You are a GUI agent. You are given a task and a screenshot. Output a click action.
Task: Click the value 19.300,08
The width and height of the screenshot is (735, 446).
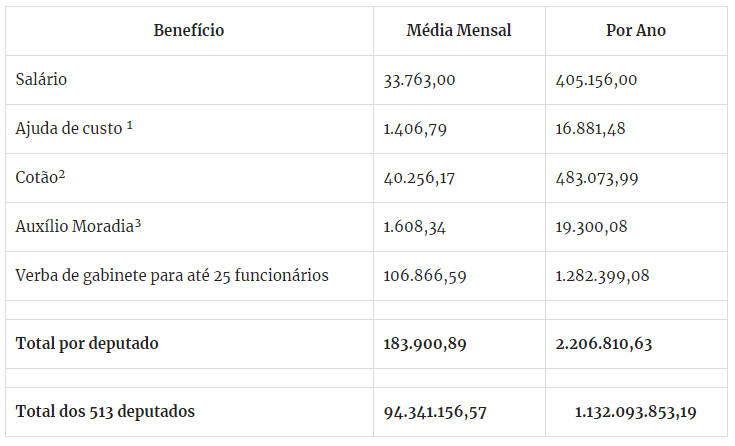[592, 227]
